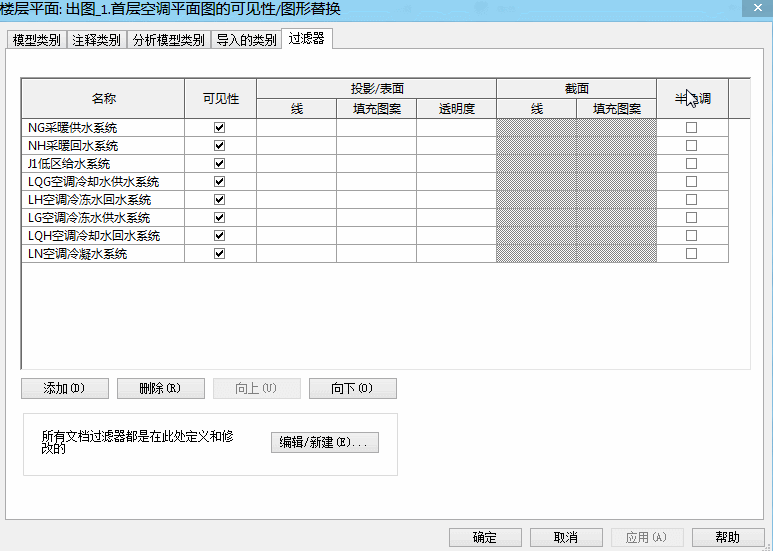
Task: Uncheck visibility for NG采暖供水系统
Action: pyautogui.click(x=219, y=128)
